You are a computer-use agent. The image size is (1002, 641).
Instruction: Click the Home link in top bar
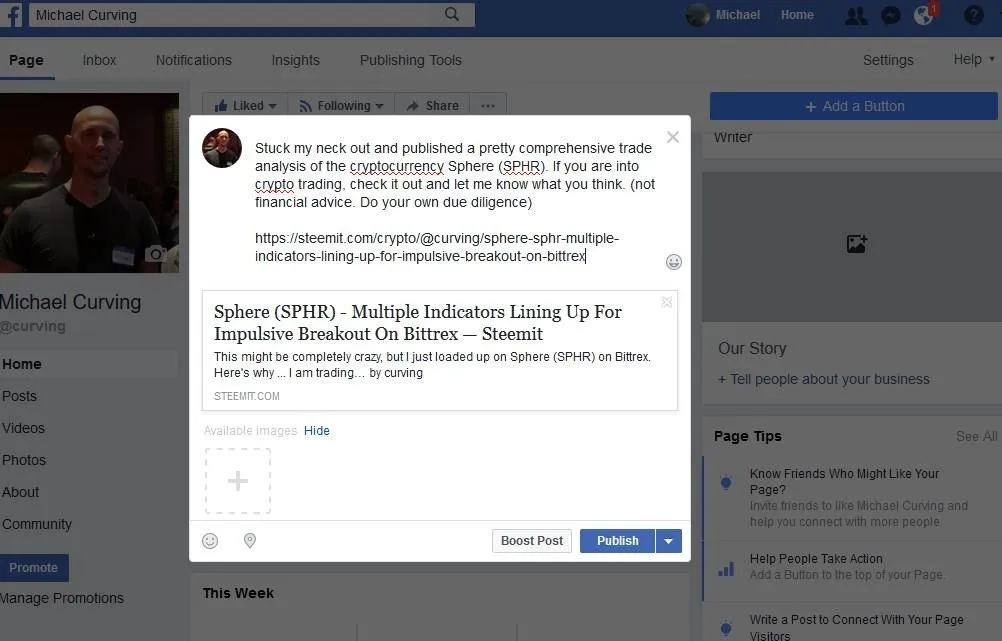(x=797, y=15)
